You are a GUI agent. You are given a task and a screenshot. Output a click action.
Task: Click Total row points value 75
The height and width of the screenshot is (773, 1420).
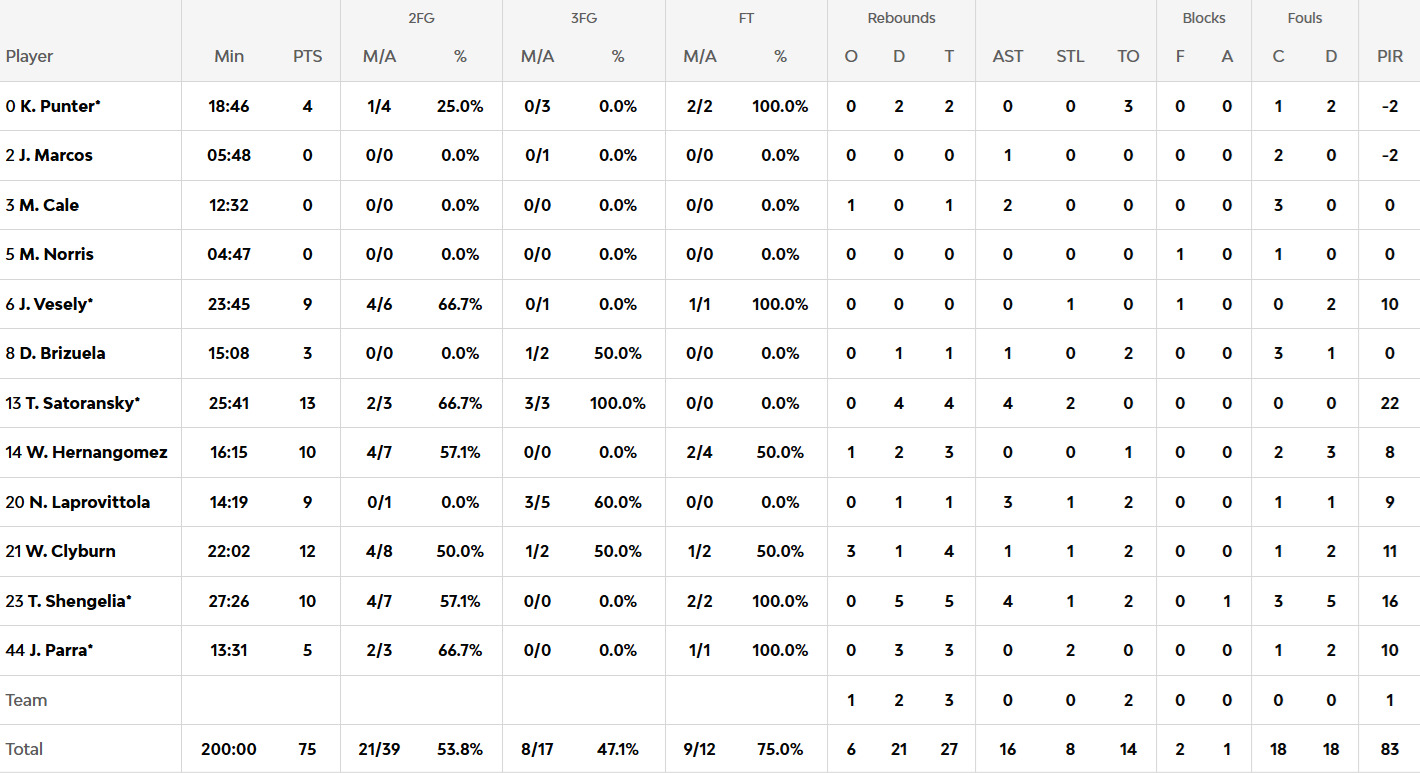click(x=307, y=749)
